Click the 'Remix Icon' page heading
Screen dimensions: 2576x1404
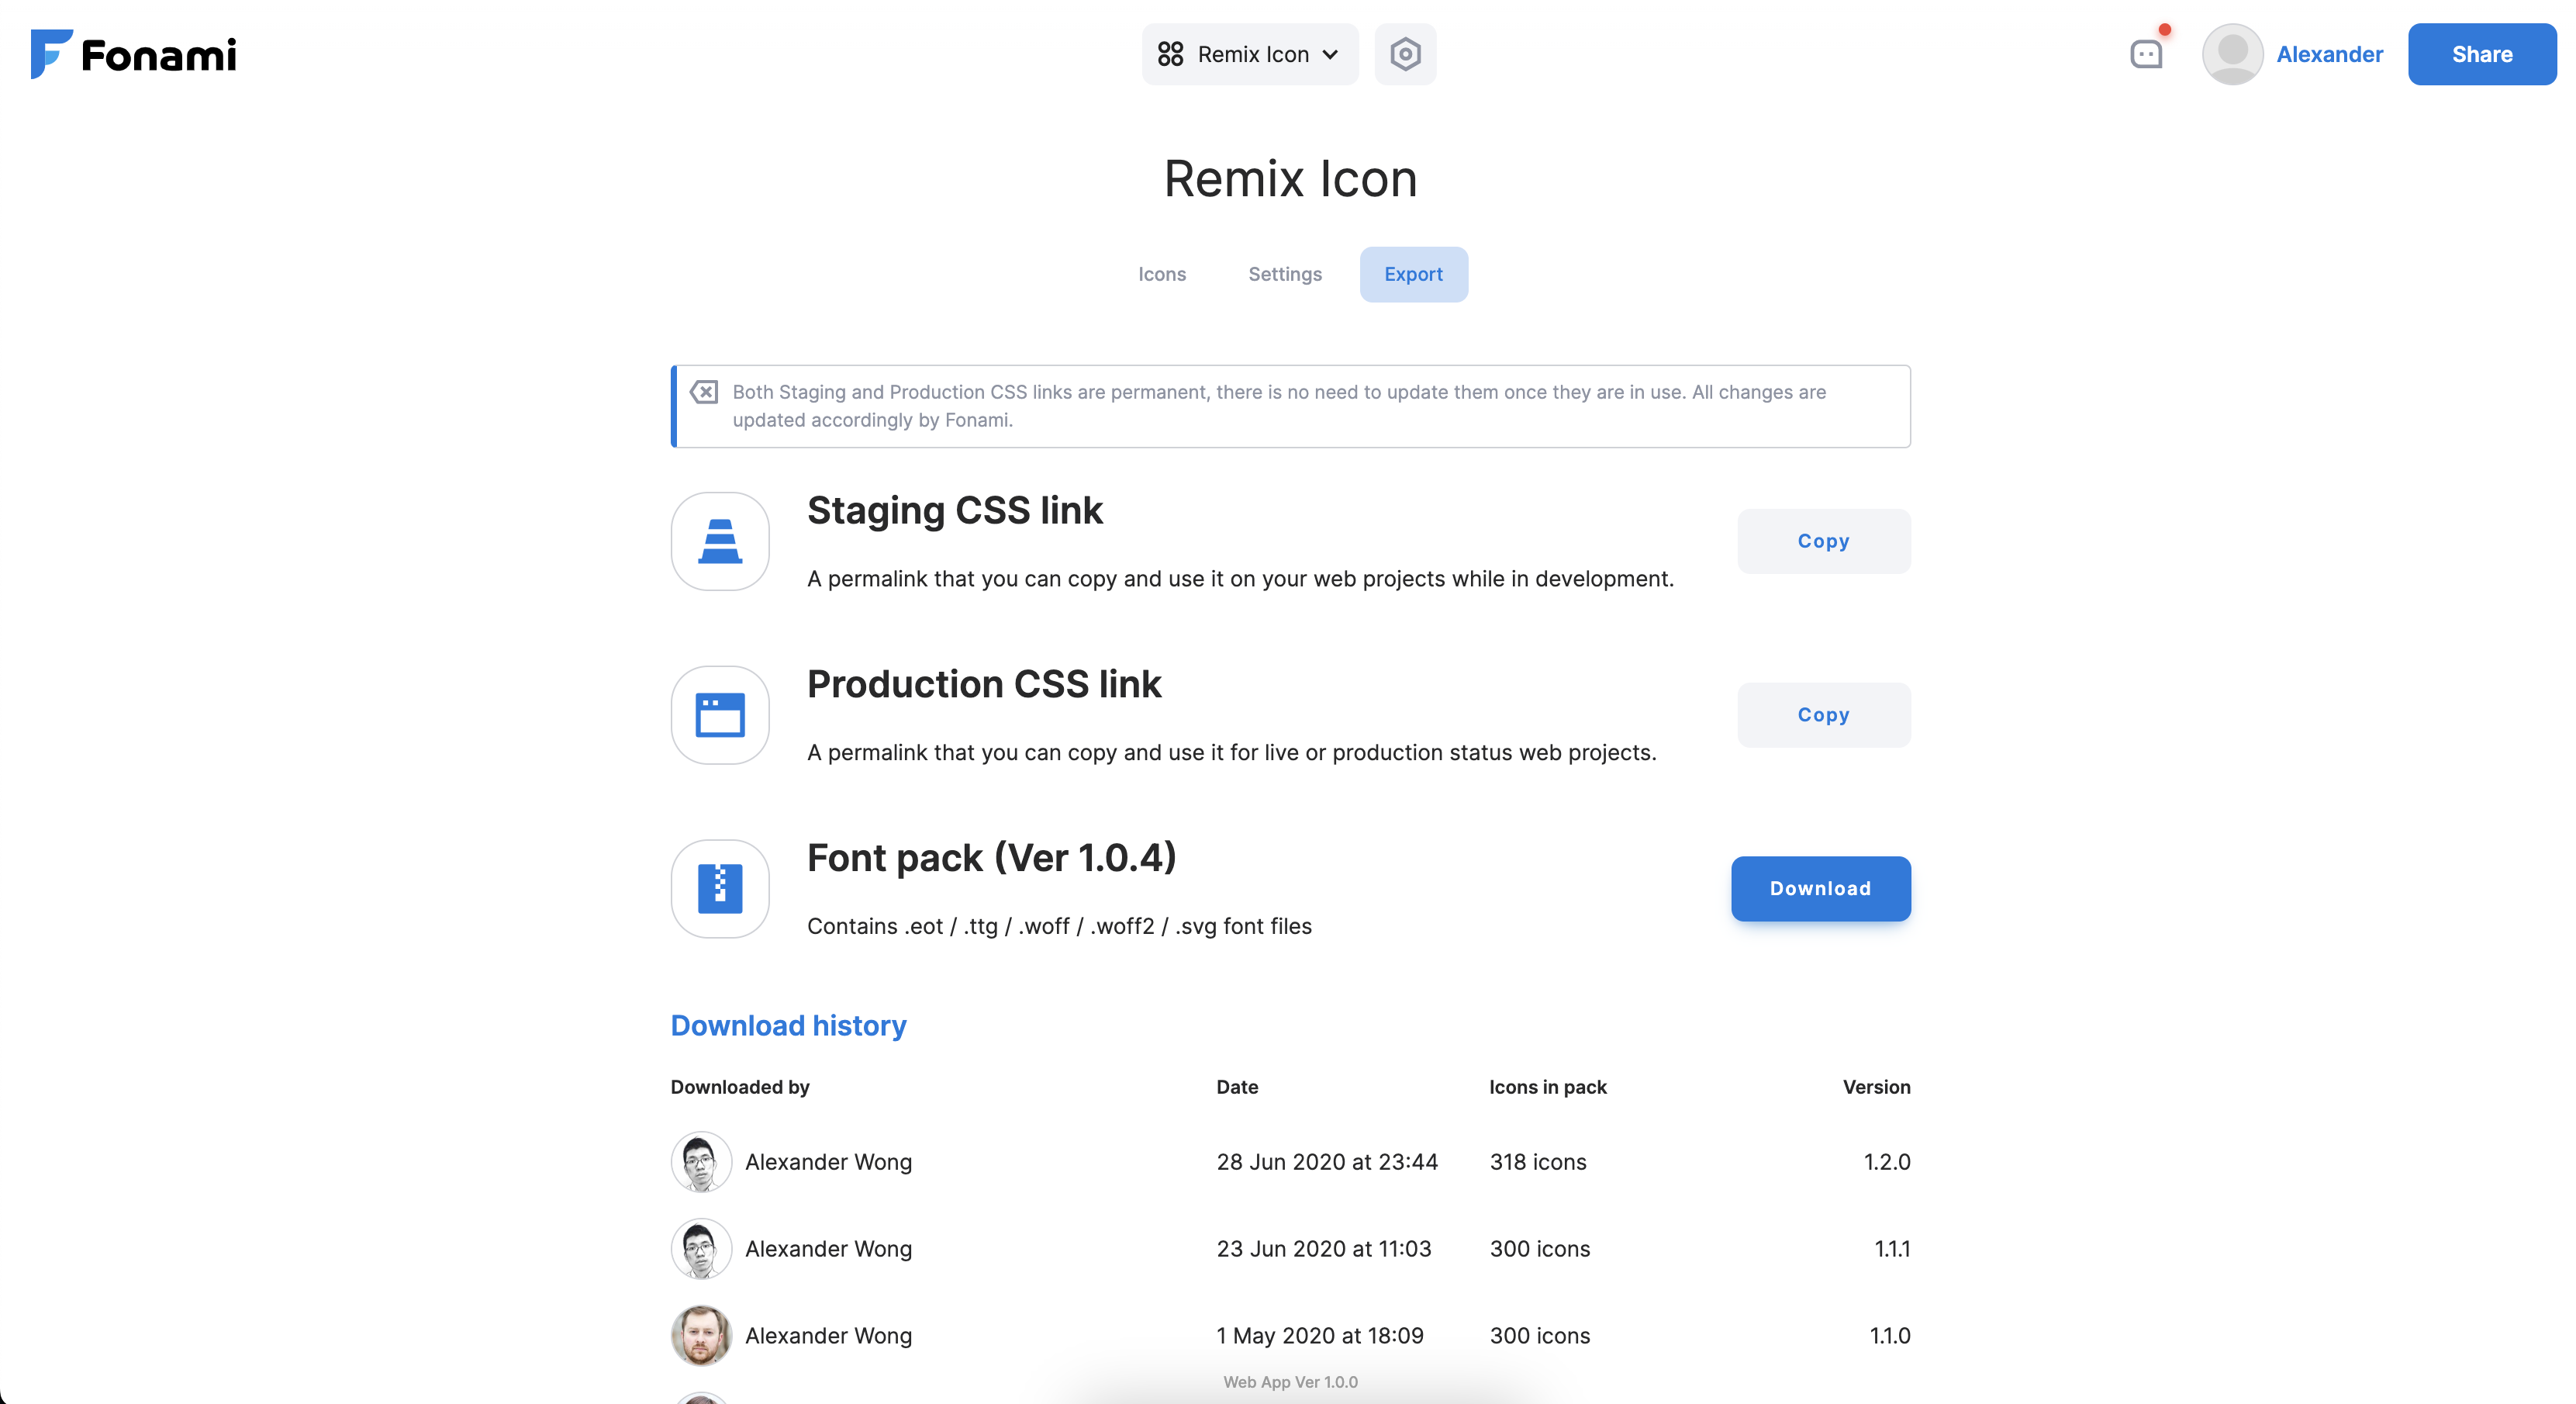pyautogui.click(x=1290, y=179)
